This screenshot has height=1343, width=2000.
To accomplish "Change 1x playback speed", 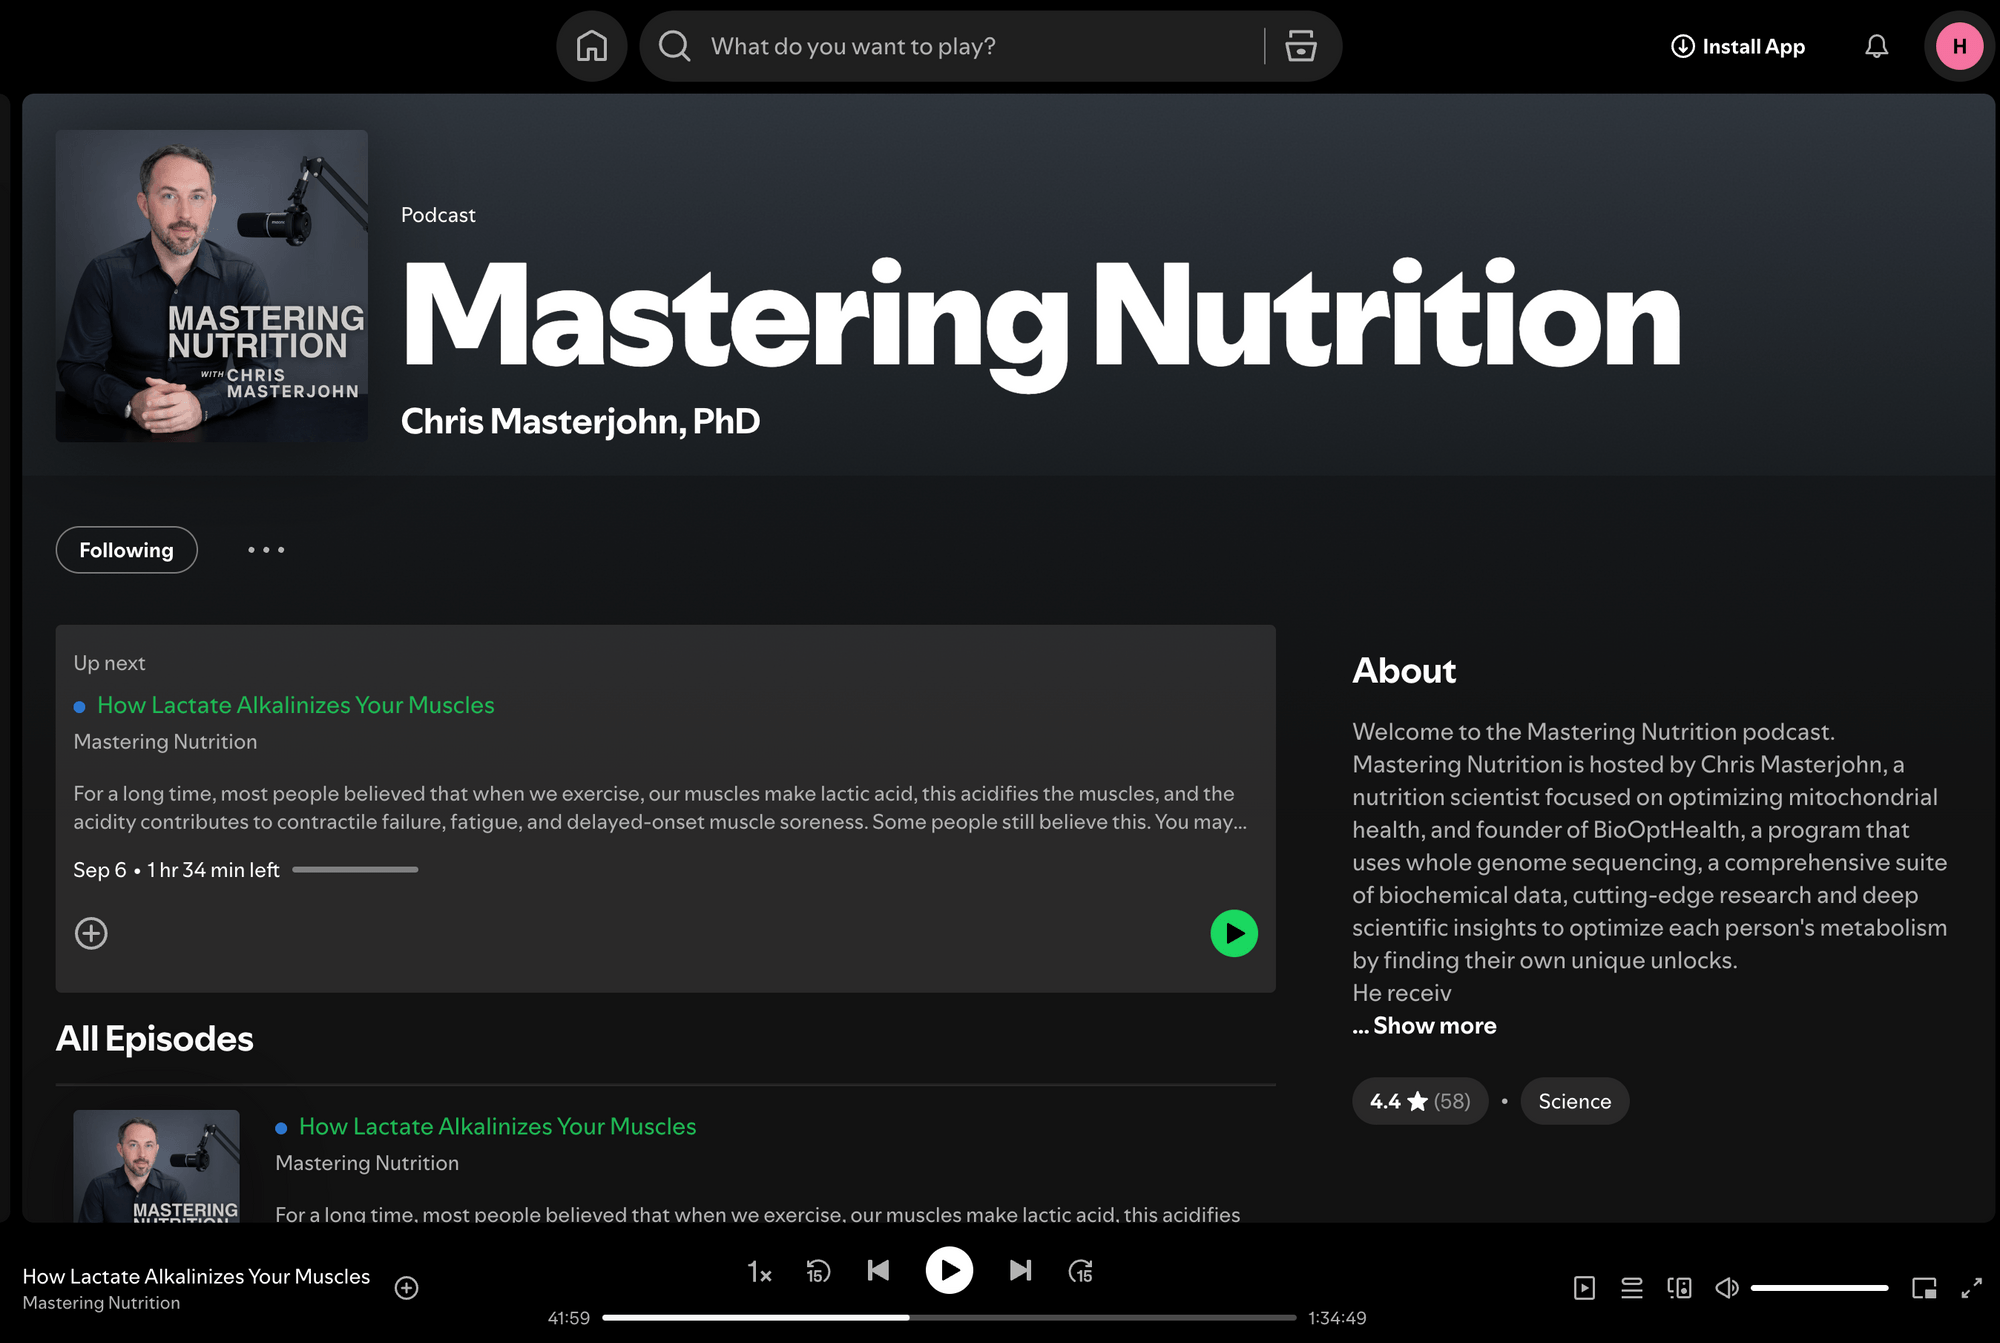I will pos(759,1272).
